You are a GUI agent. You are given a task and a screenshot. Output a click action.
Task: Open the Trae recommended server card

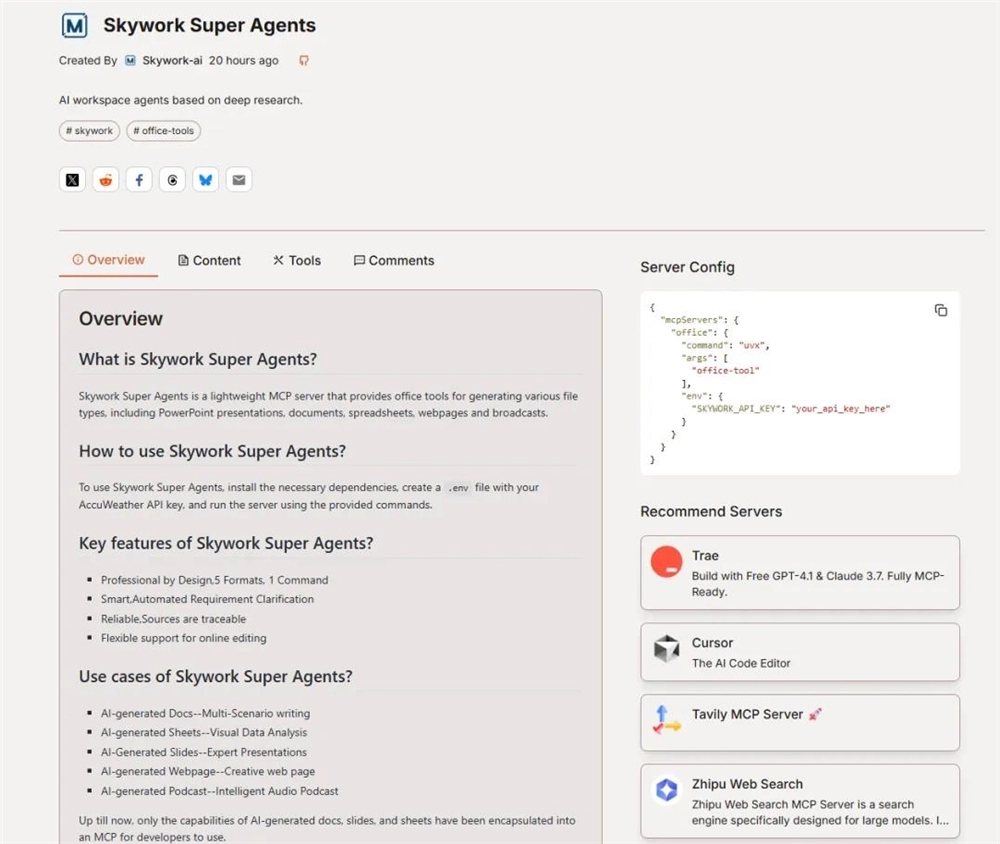pyautogui.click(x=799, y=572)
